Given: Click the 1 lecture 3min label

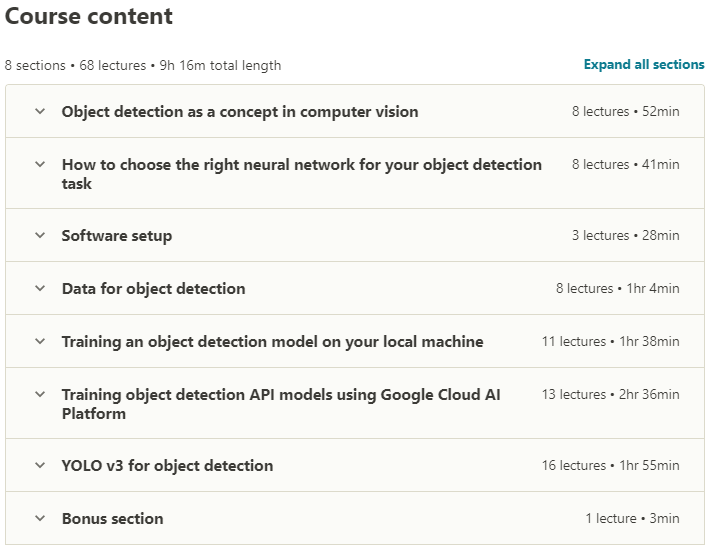Looking at the screenshot, I should tap(632, 519).
